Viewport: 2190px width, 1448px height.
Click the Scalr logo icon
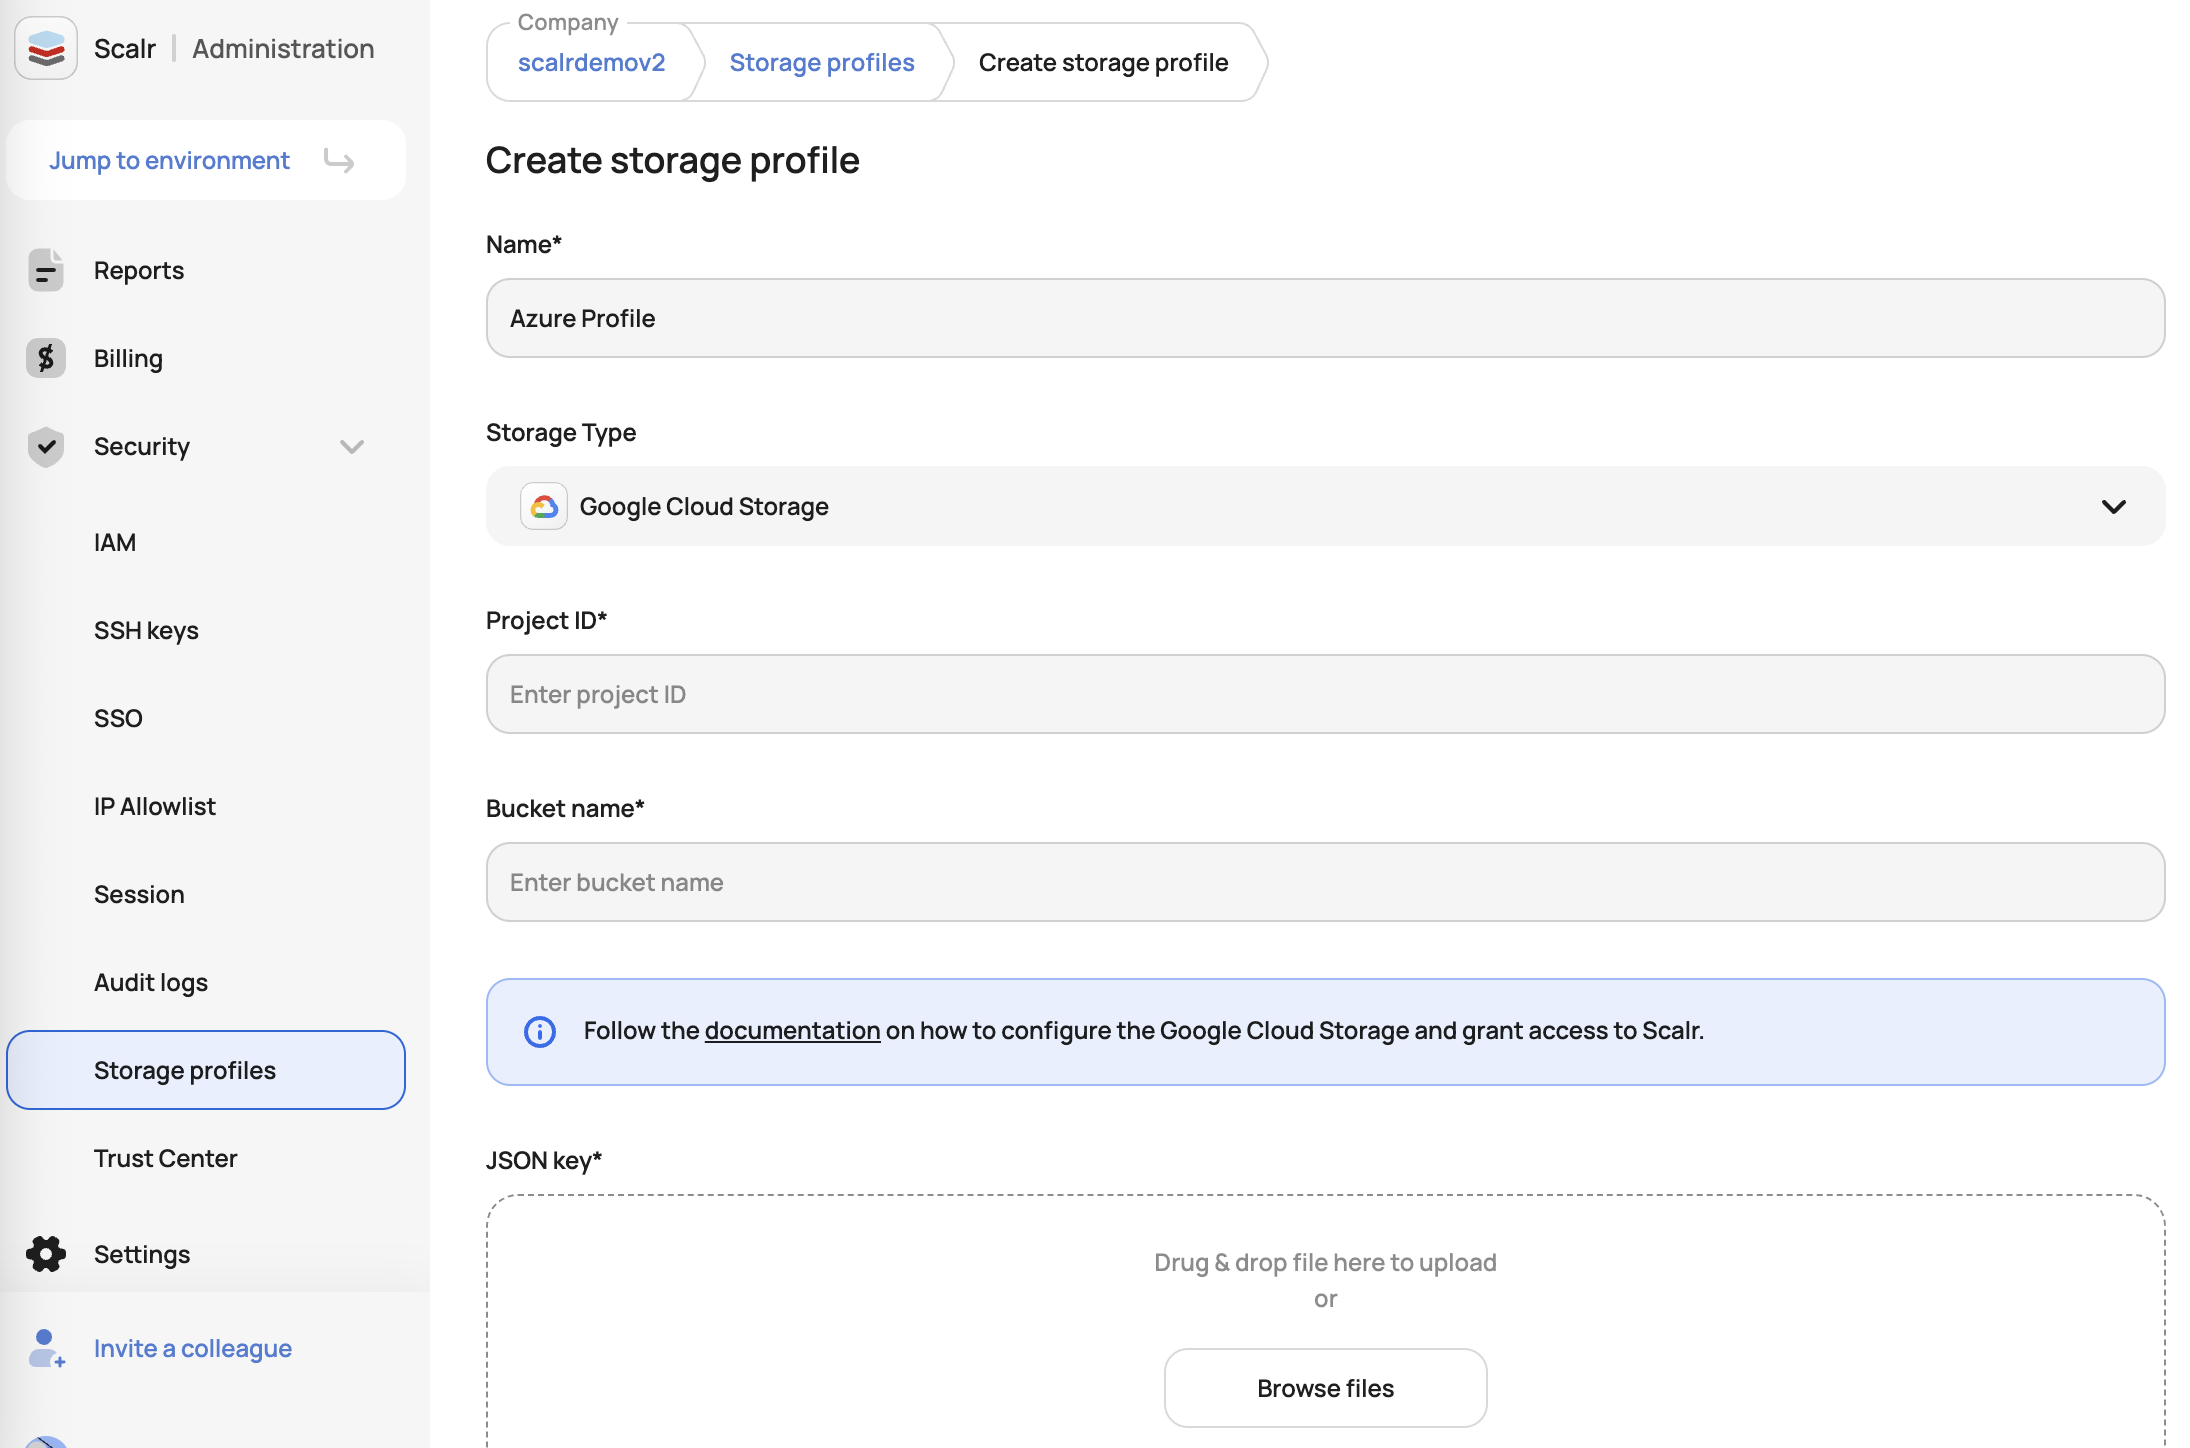pyautogui.click(x=46, y=48)
